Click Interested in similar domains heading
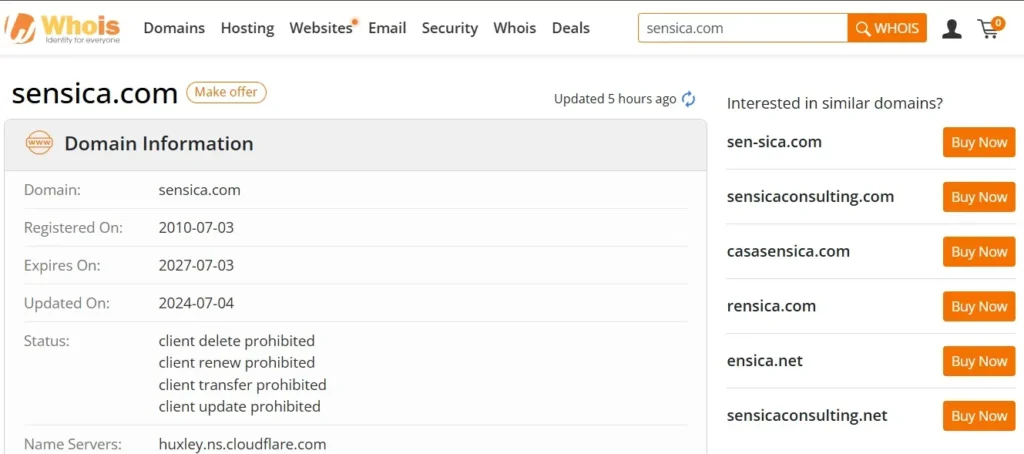Image resolution: width=1024 pixels, height=454 pixels. coord(835,103)
